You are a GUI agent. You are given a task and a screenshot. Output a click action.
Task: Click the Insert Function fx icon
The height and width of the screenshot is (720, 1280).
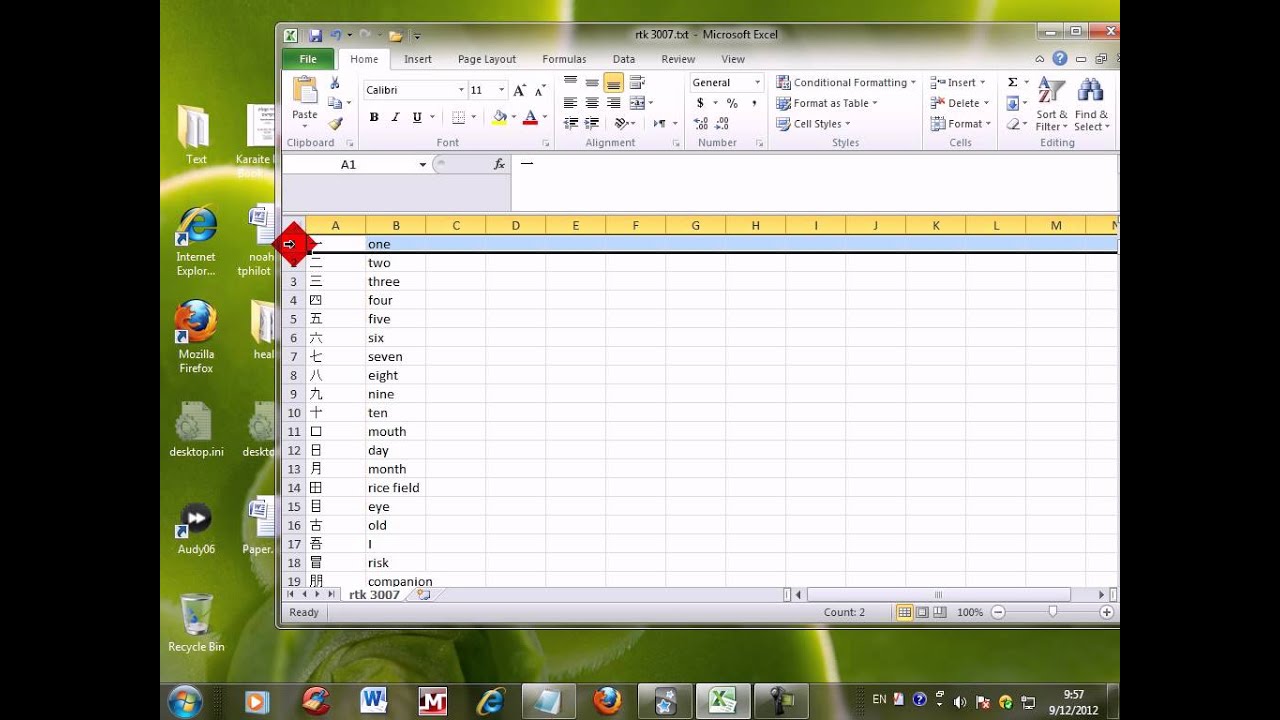[x=499, y=164]
